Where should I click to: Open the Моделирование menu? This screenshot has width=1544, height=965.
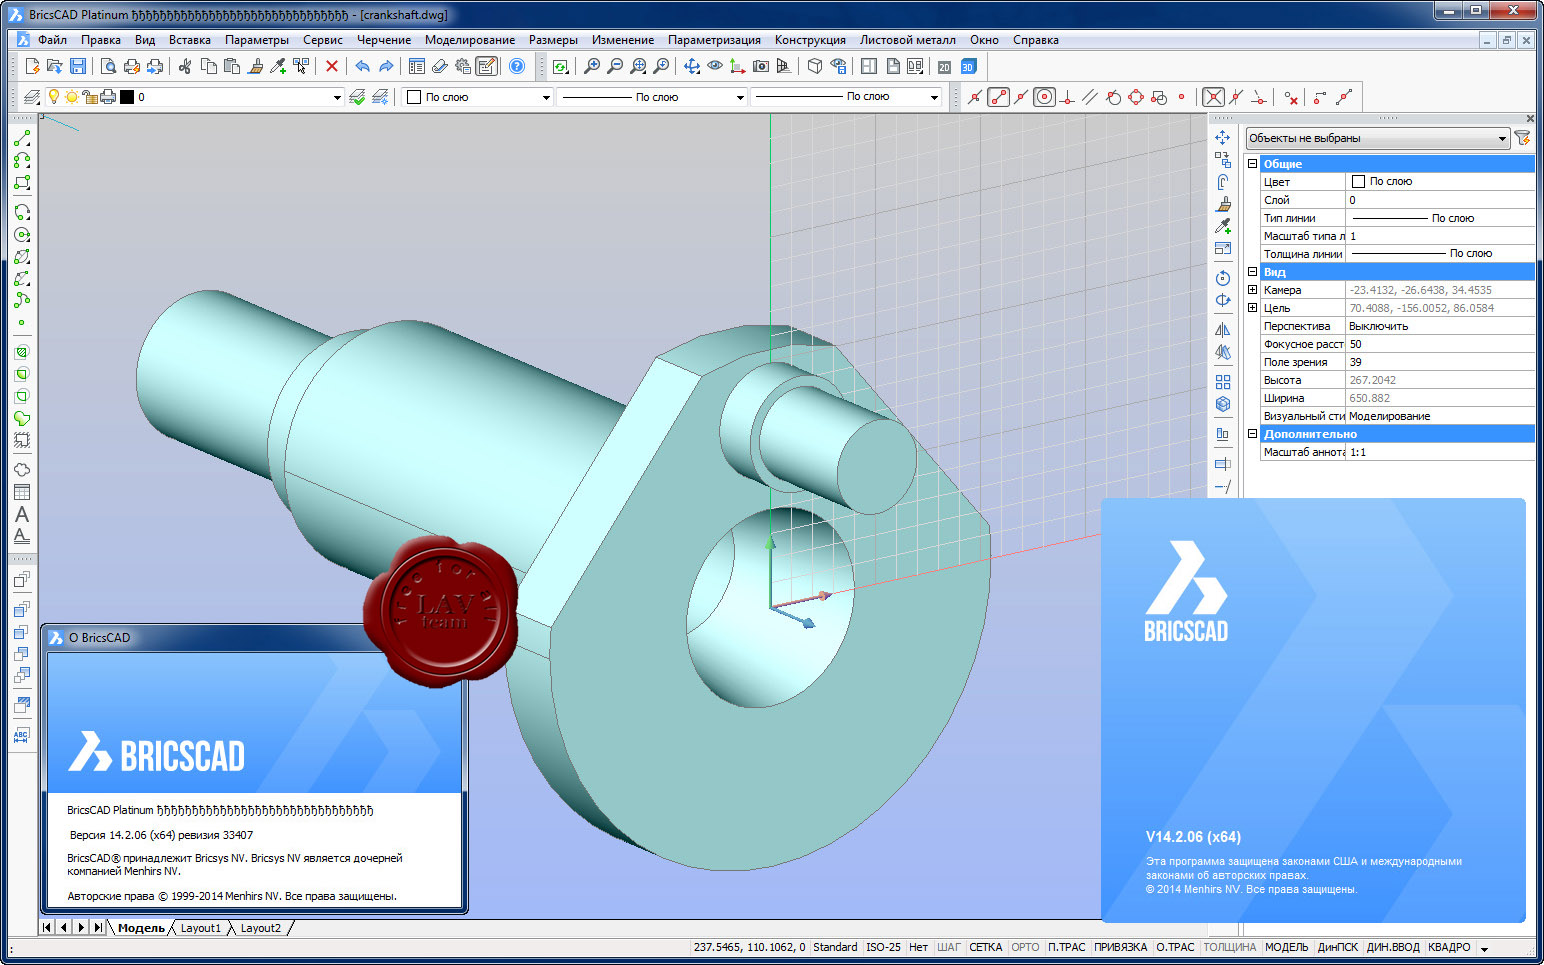click(x=470, y=40)
